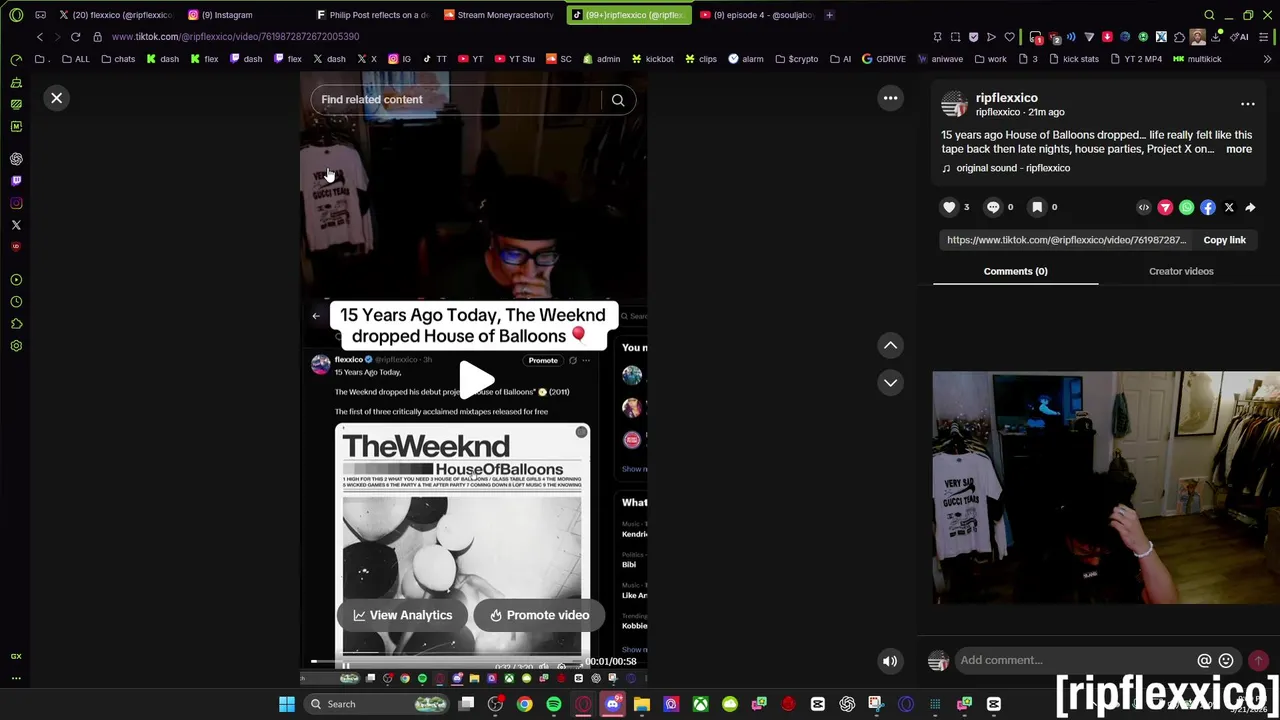Send to friends with the red paper plane icon
The width and height of the screenshot is (1280, 720).
1165,208
